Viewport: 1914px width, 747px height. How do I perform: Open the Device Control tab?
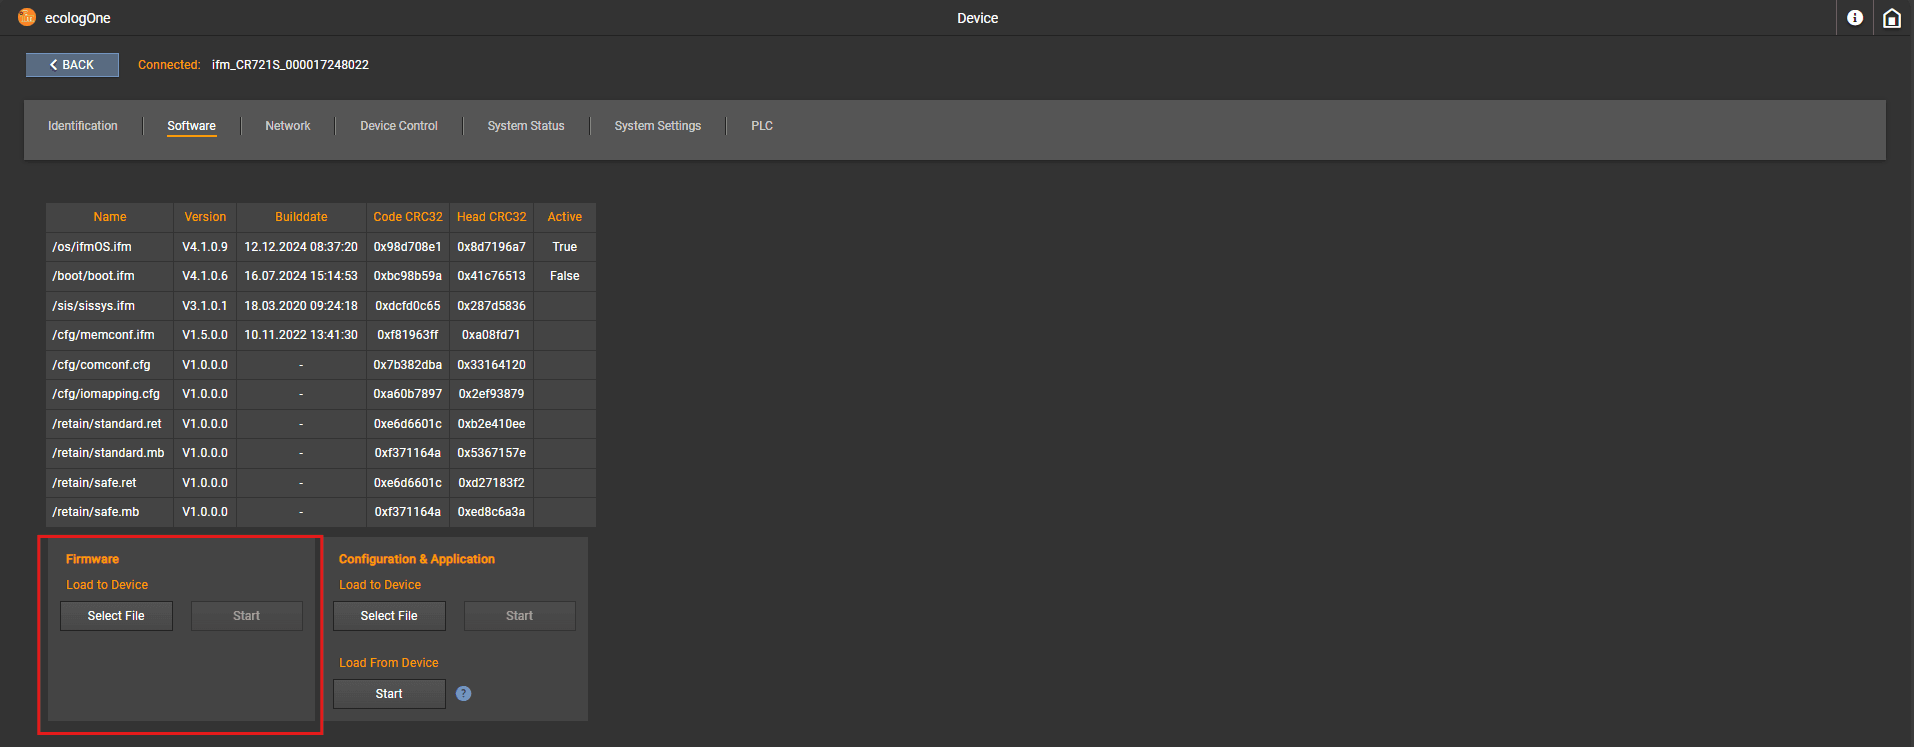pyautogui.click(x=399, y=126)
